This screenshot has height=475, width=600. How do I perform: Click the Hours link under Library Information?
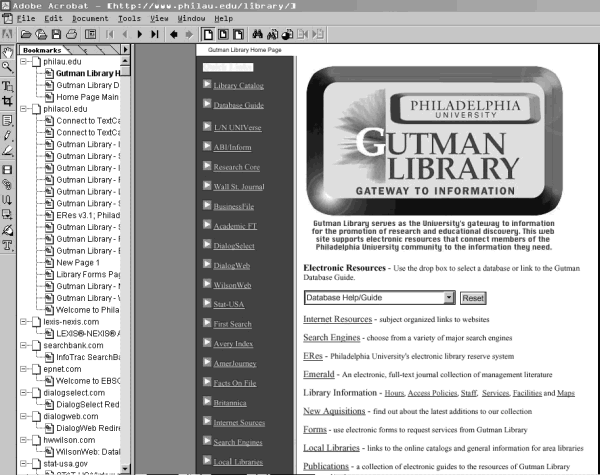coord(394,393)
